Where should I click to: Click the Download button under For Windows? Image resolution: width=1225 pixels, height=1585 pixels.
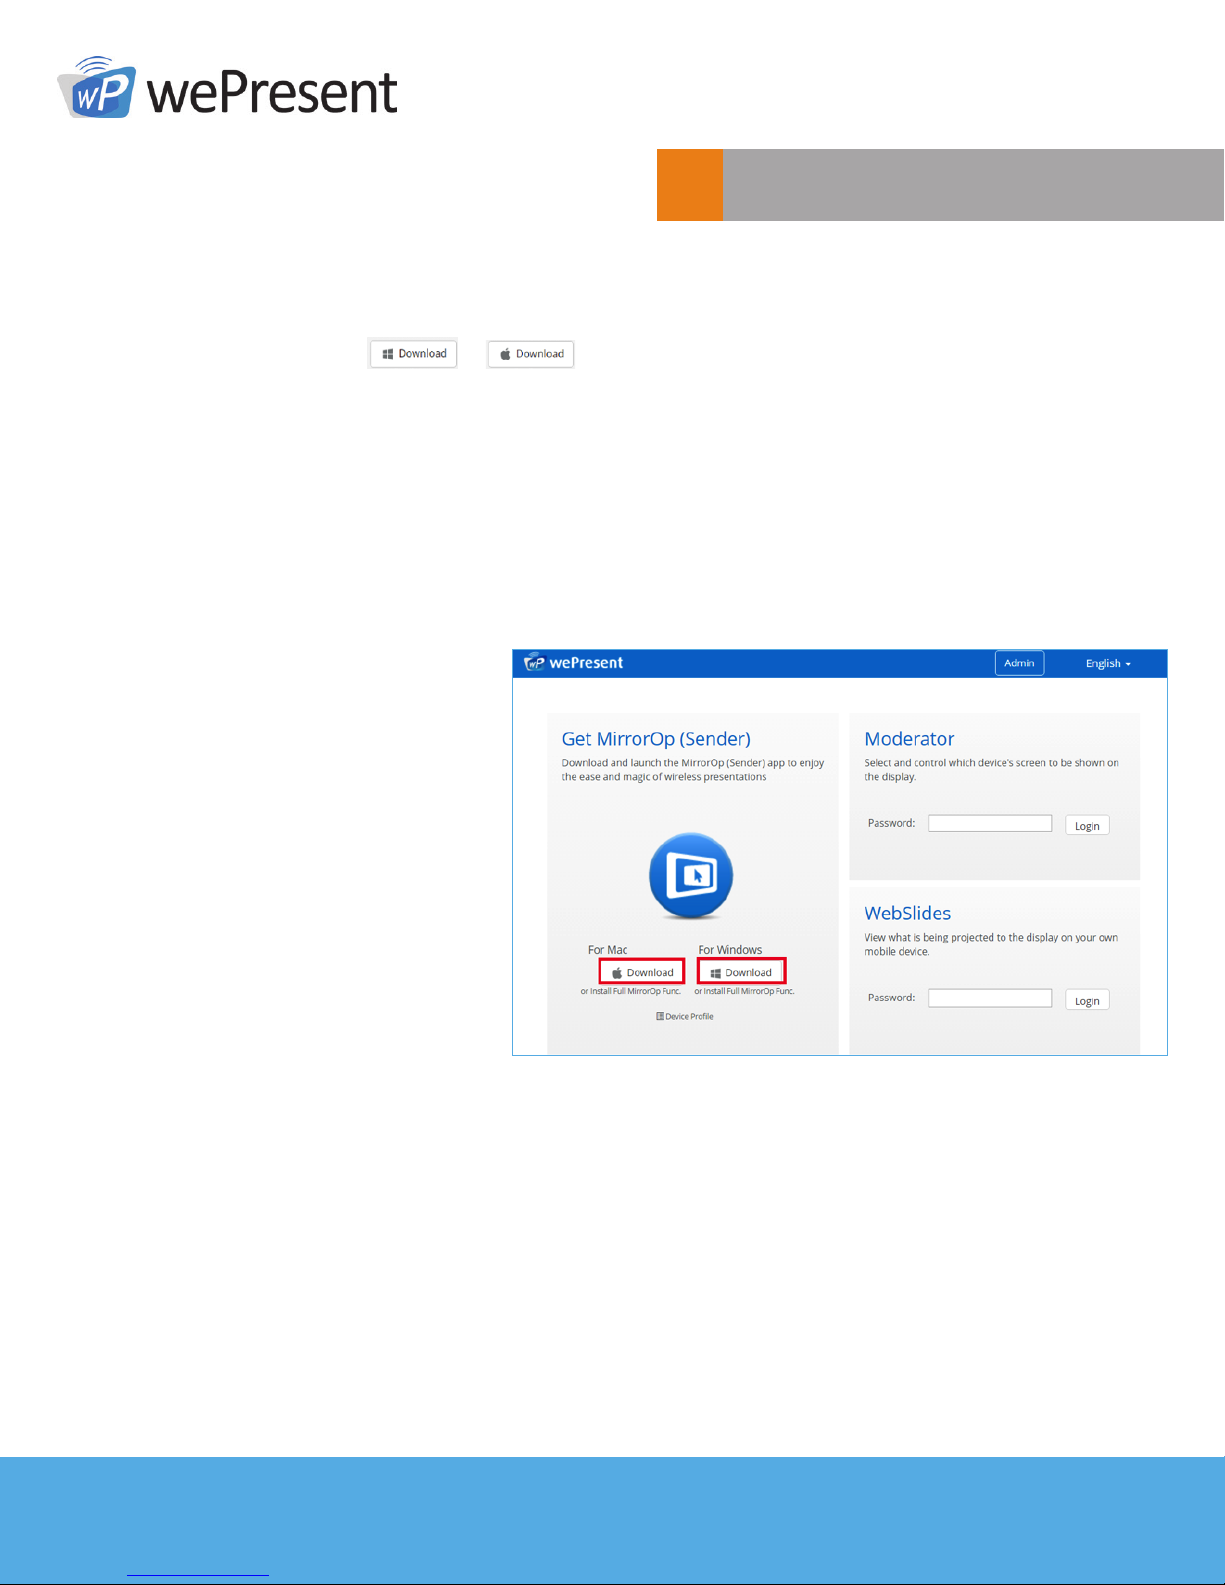[741, 972]
